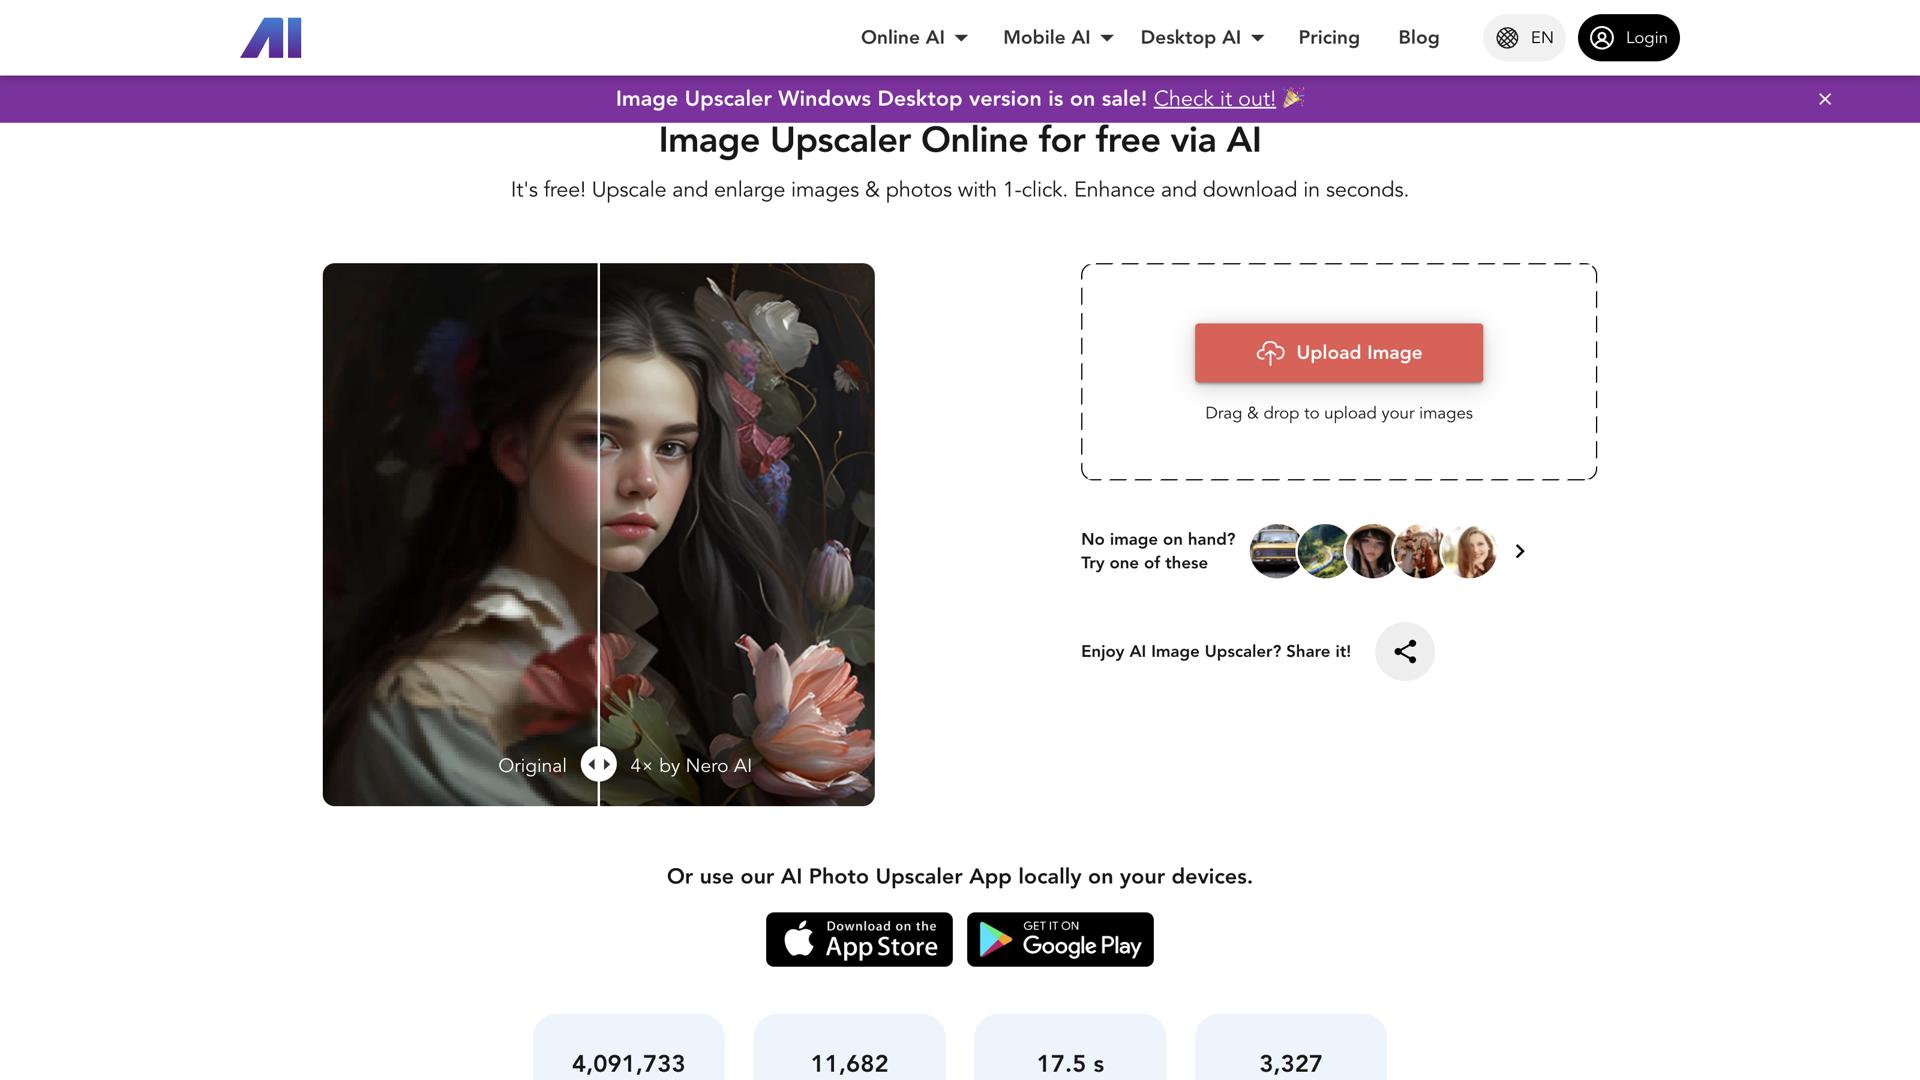
Task: Select the App Store download badge
Action: 858,939
